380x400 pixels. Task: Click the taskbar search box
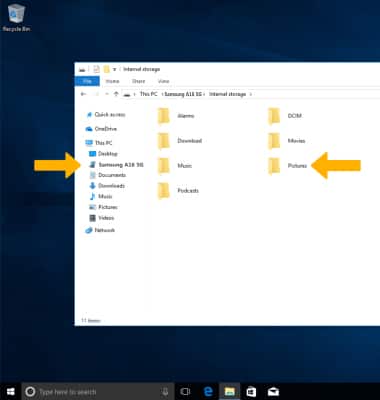click(98, 392)
